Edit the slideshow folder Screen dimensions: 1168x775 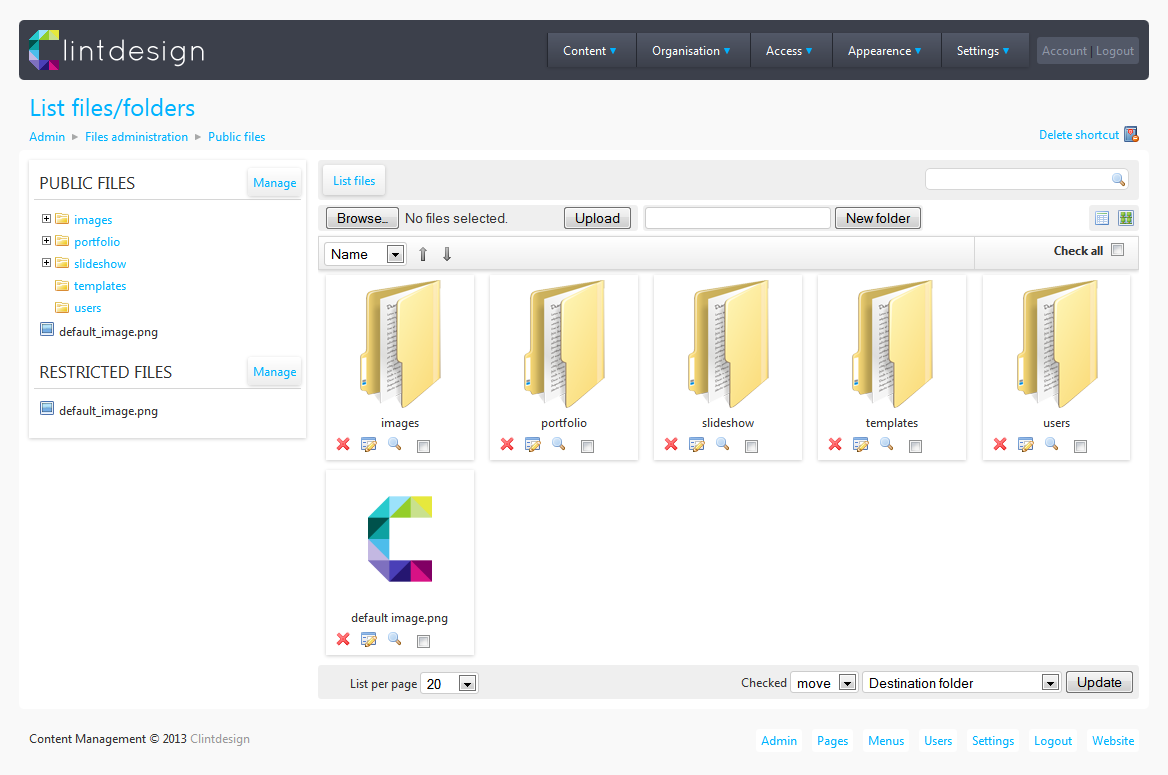click(696, 444)
